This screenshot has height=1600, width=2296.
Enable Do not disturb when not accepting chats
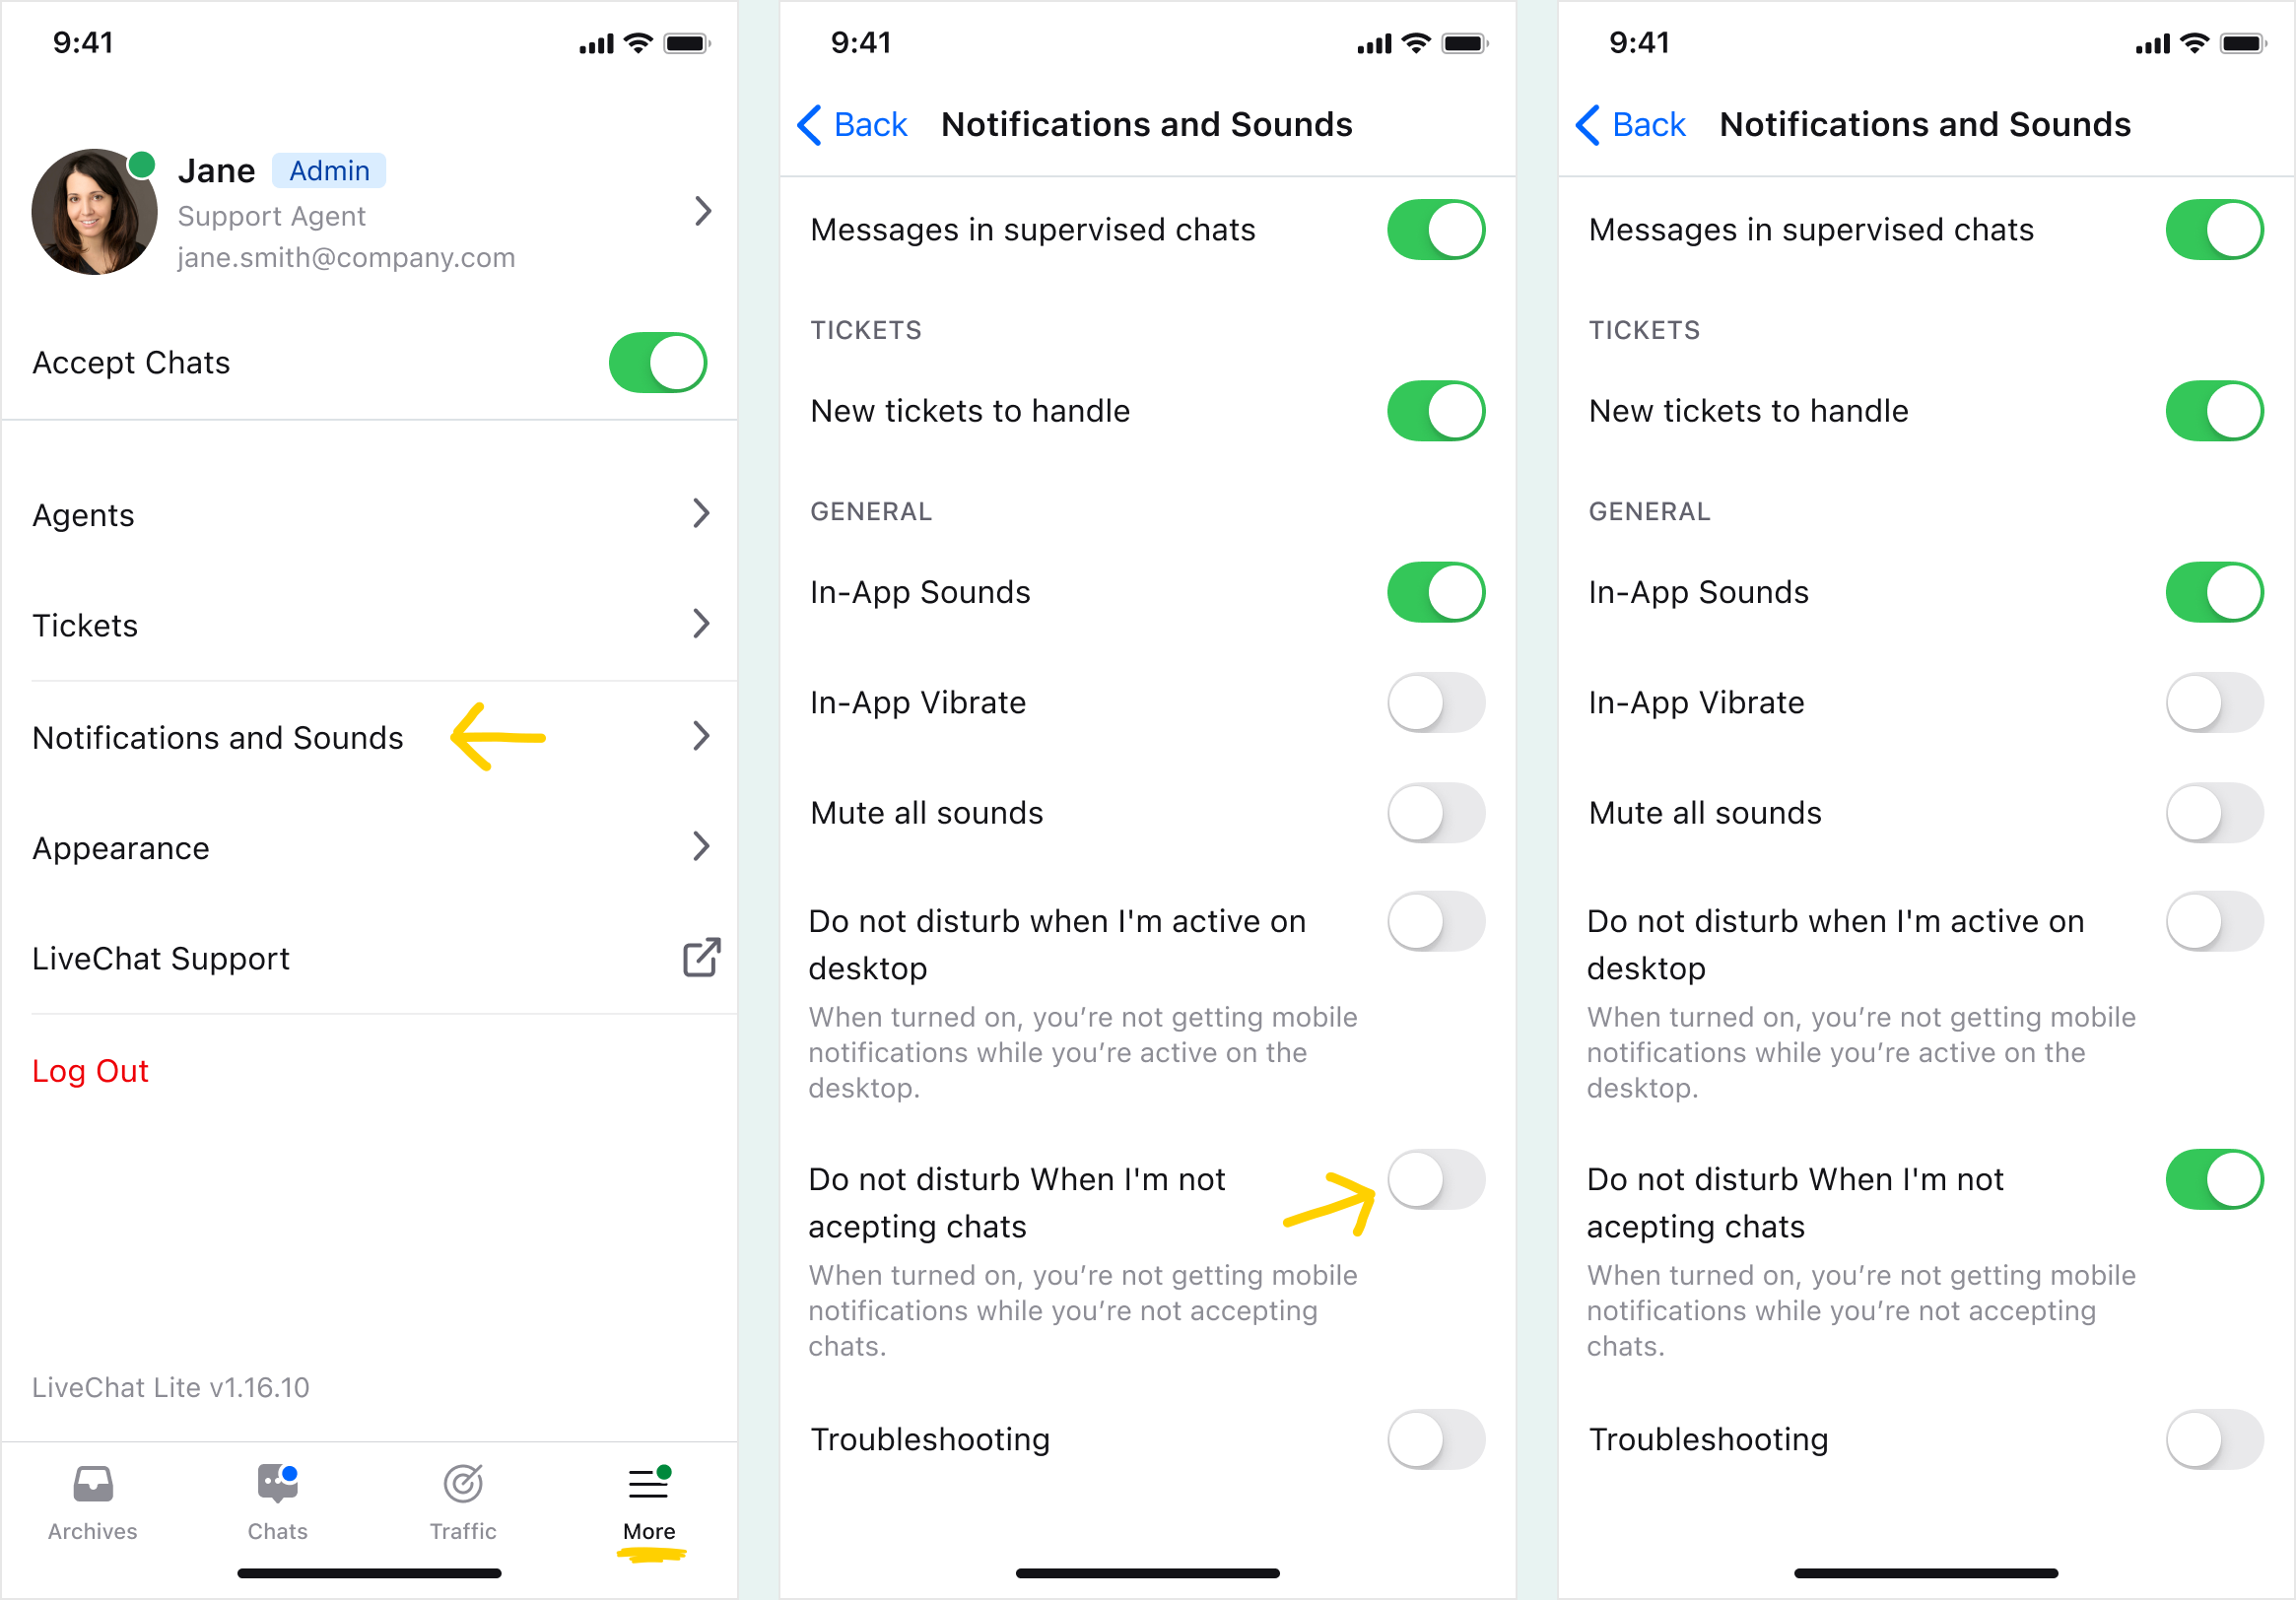1434,1179
